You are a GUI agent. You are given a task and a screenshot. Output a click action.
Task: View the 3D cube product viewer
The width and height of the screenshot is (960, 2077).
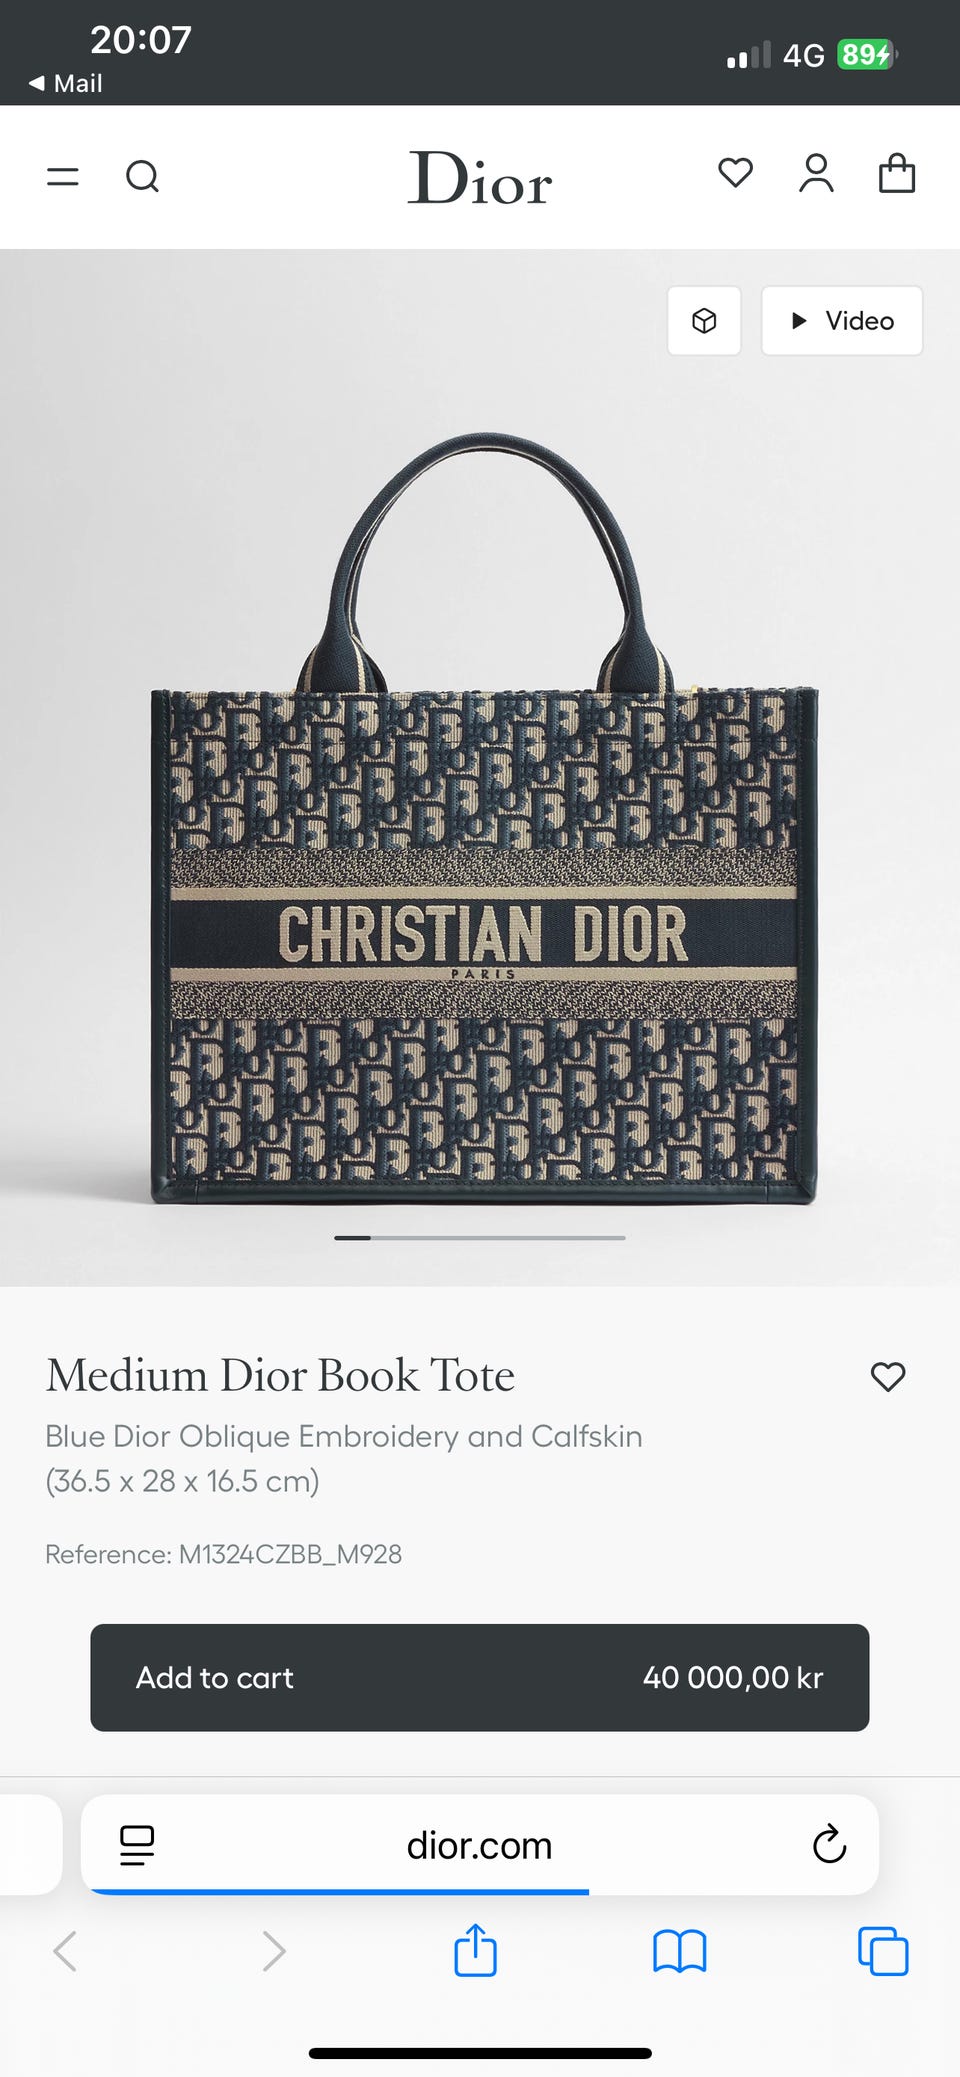[704, 321]
